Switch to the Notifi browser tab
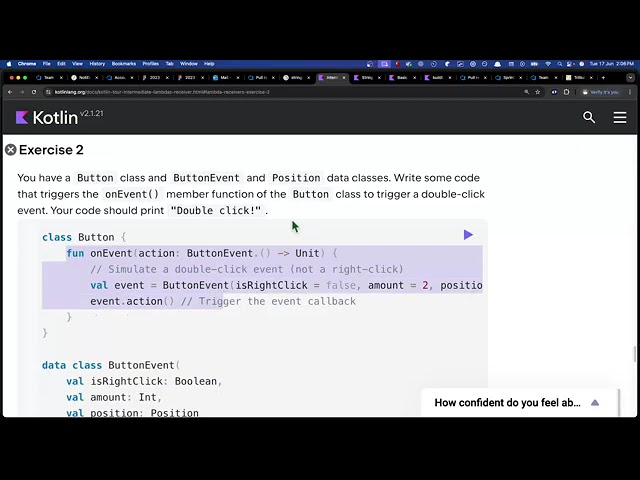The image size is (640, 480). point(84,78)
